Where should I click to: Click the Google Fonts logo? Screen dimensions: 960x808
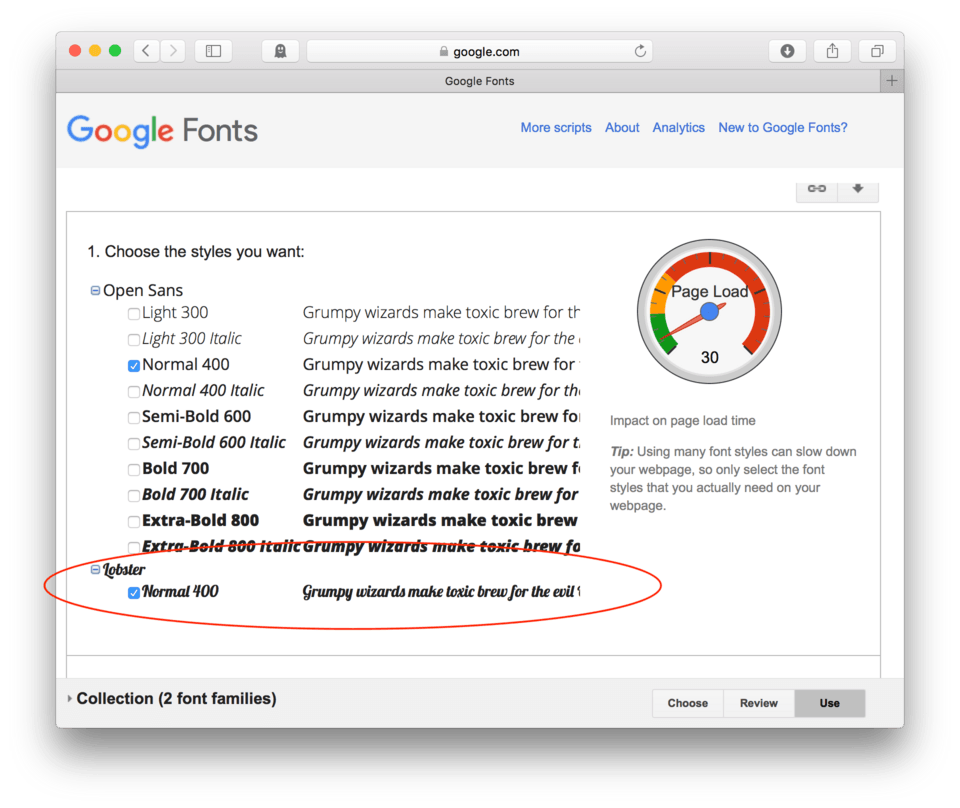click(162, 130)
